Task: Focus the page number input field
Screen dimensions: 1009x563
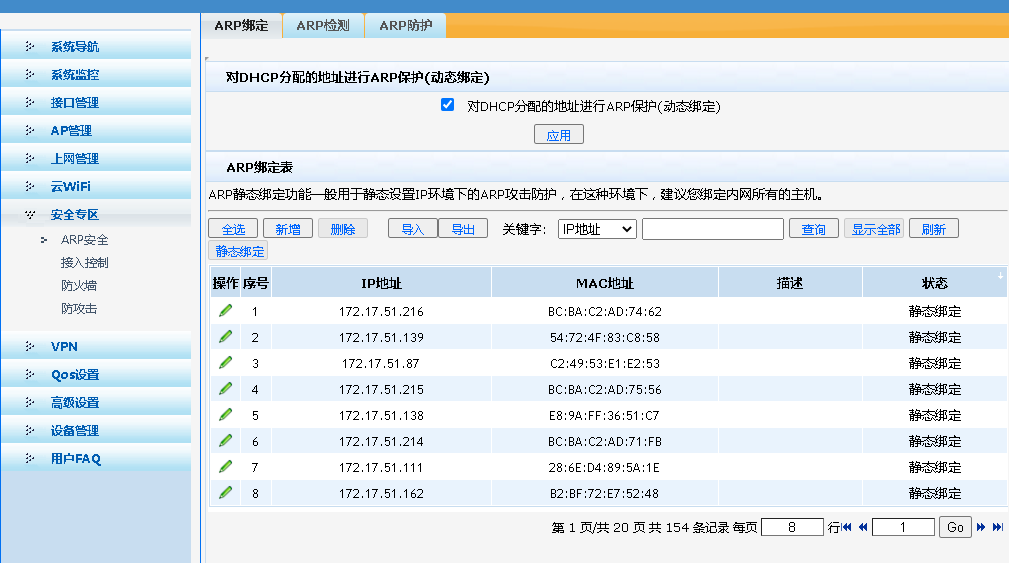Action: 903,527
